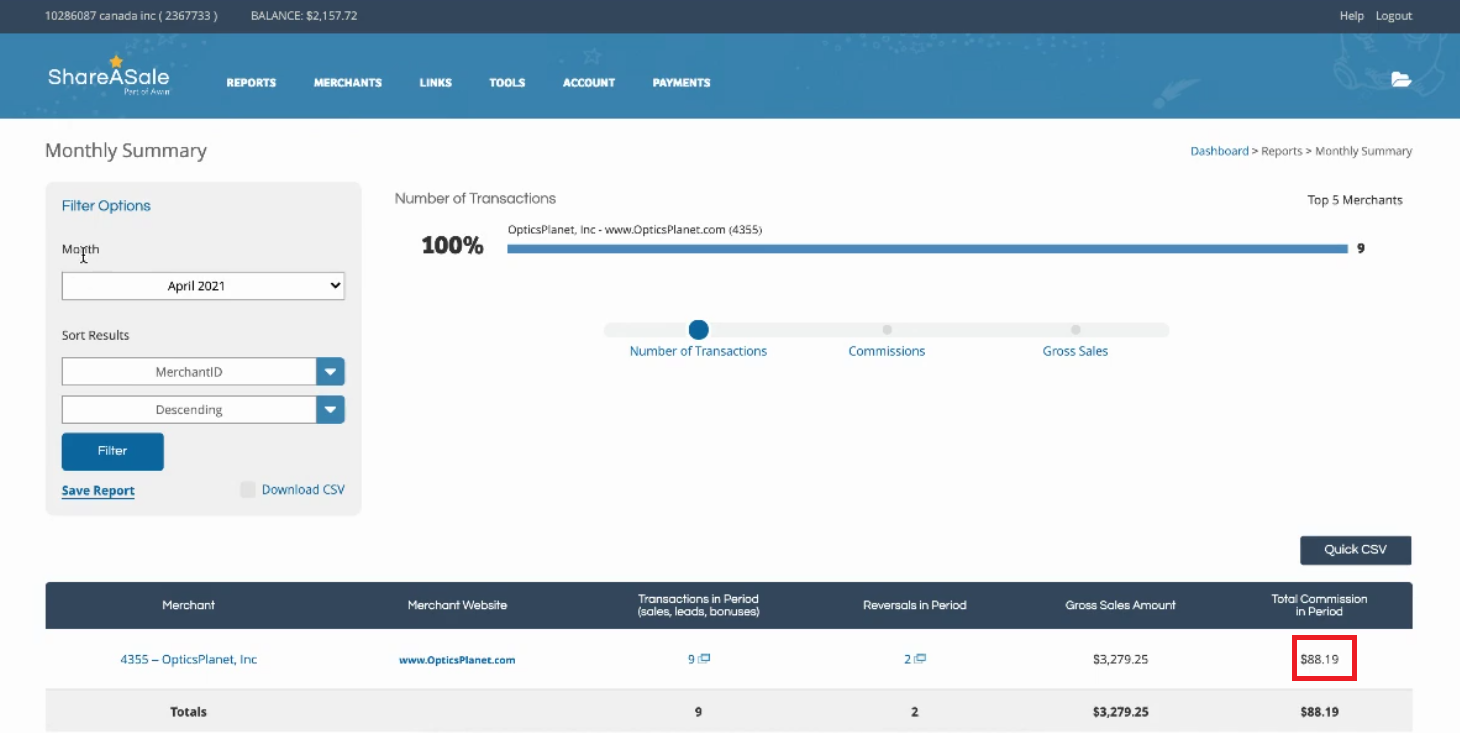Click the Gross Sales label under the slider
The height and width of the screenshot is (733, 1460).
[1075, 351]
